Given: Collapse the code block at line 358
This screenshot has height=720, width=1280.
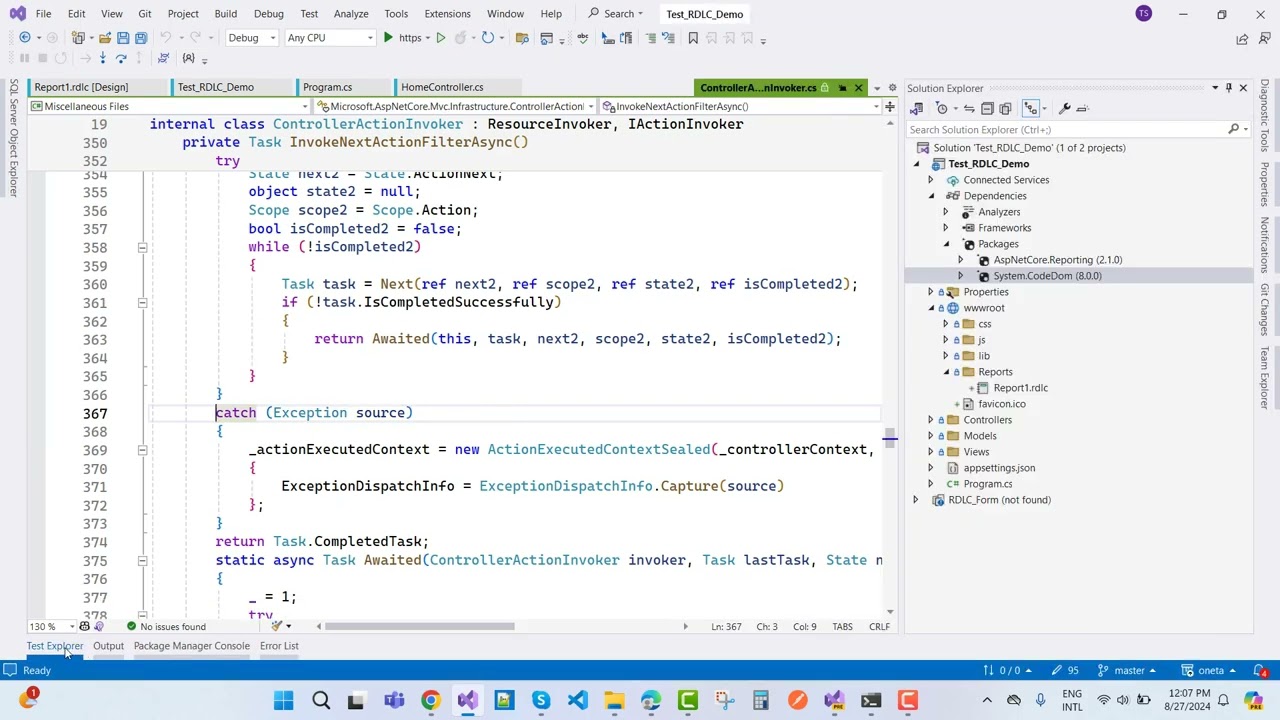Looking at the screenshot, I should (142, 247).
